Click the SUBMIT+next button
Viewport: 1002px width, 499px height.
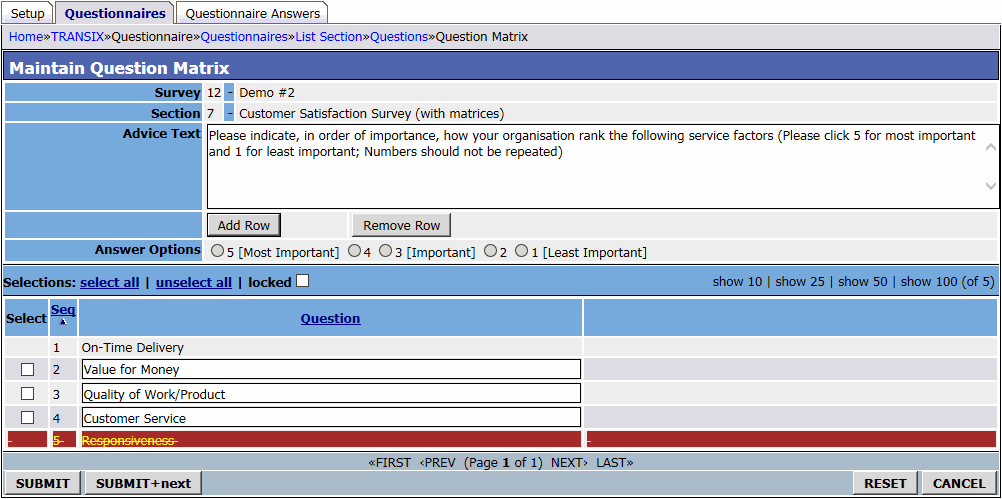click(x=143, y=483)
